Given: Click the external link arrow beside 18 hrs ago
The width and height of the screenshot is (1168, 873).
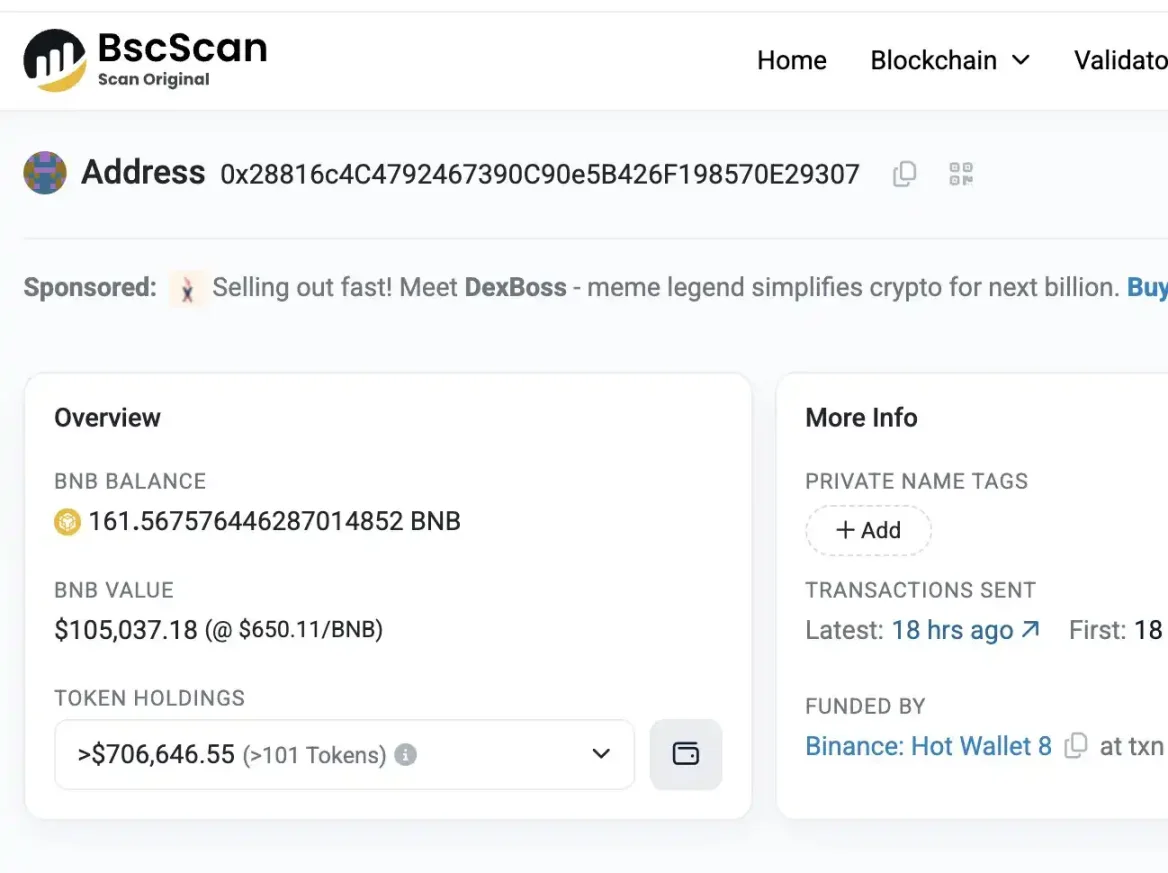Looking at the screenshot, I should (1031, 629).
